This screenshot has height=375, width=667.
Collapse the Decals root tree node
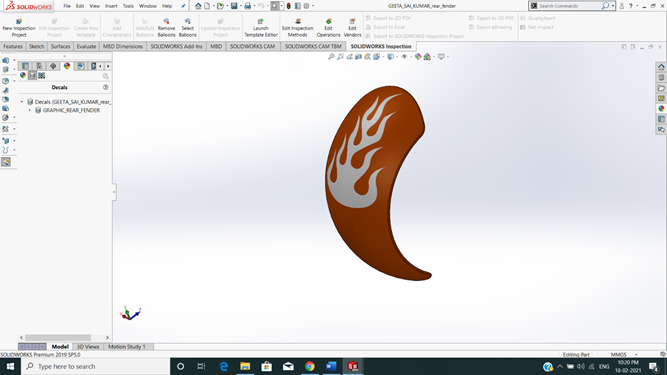pyautogui.click(x=22, y=102)
